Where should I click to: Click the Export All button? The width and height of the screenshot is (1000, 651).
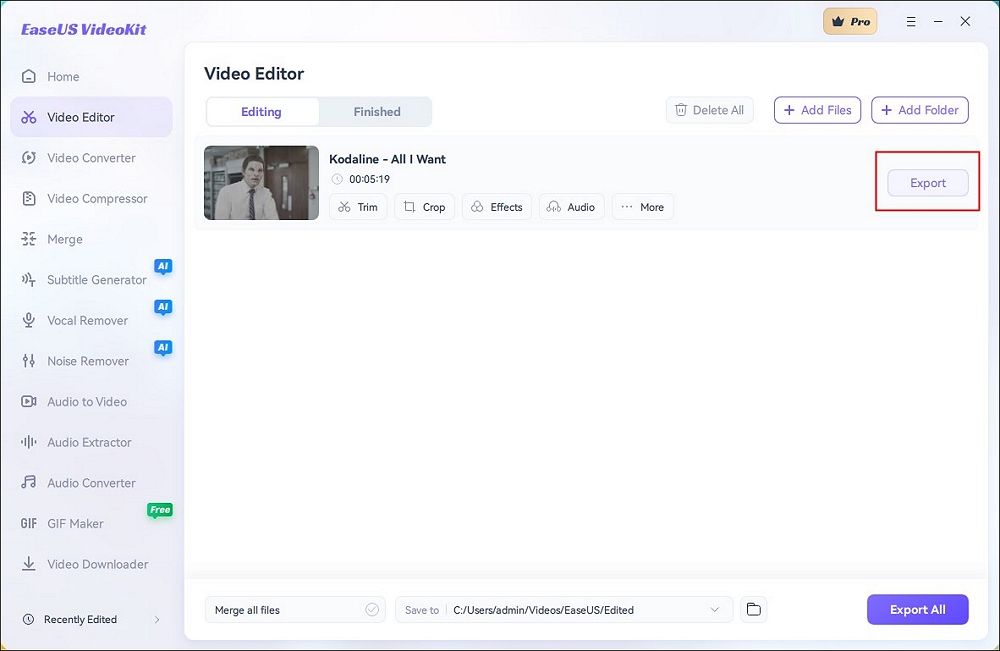pos(917,610)
